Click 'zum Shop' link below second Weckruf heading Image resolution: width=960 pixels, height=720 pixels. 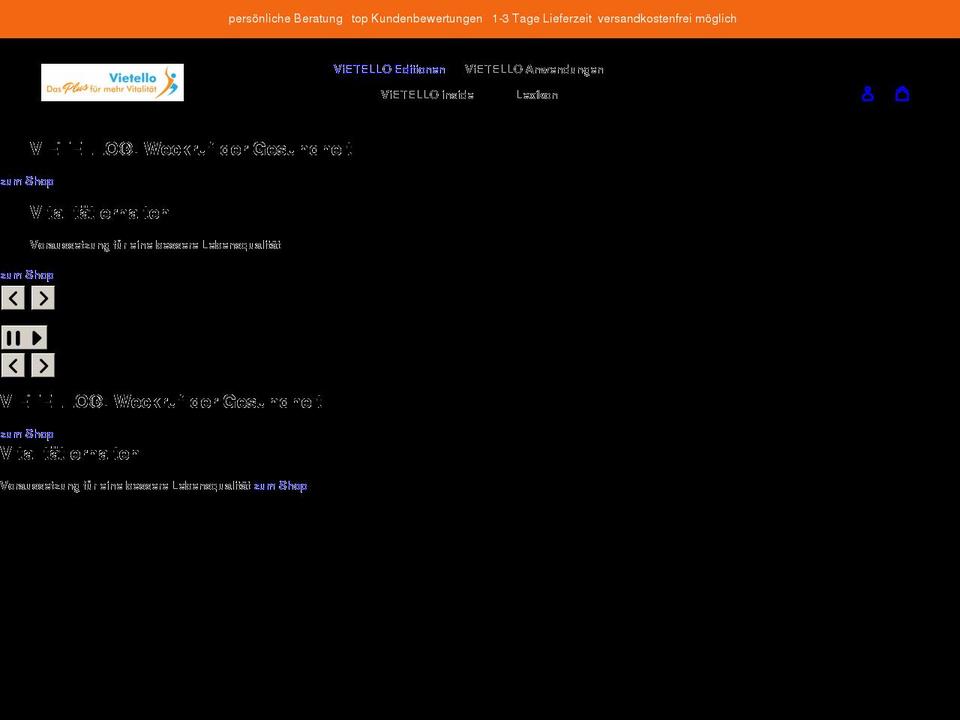point(27,434)
